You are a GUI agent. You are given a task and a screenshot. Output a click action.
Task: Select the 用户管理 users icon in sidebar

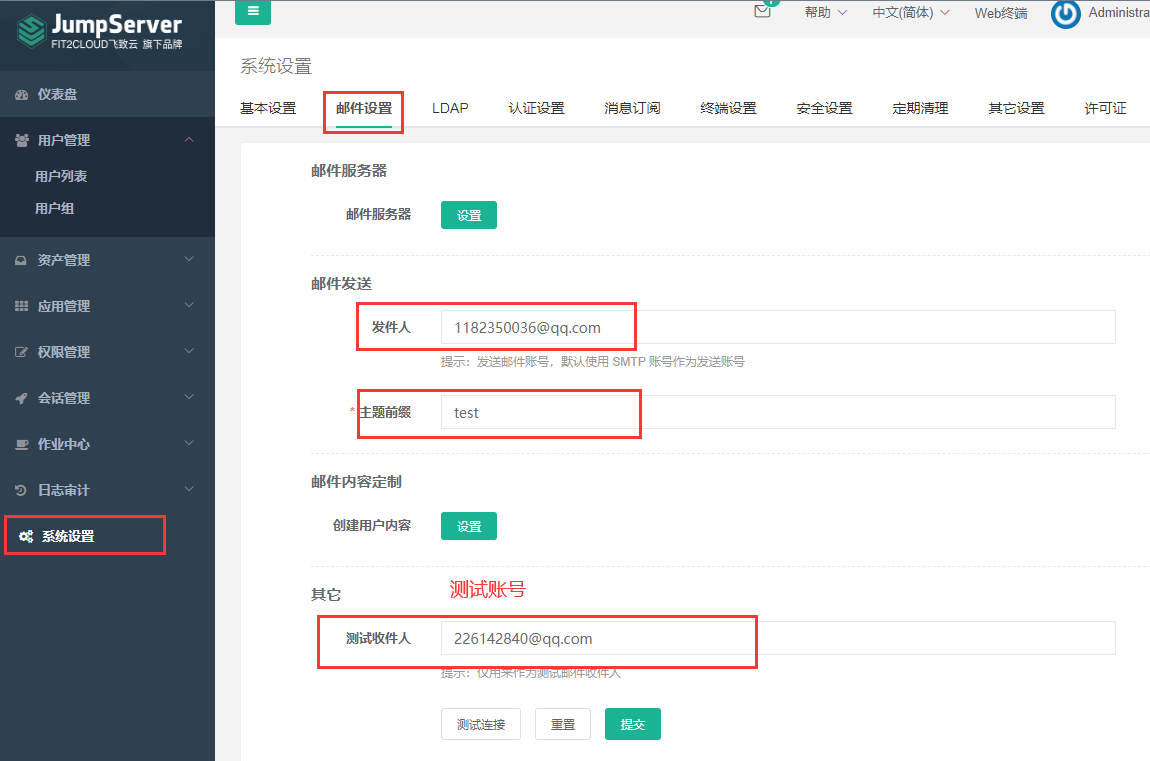[23, 140]
